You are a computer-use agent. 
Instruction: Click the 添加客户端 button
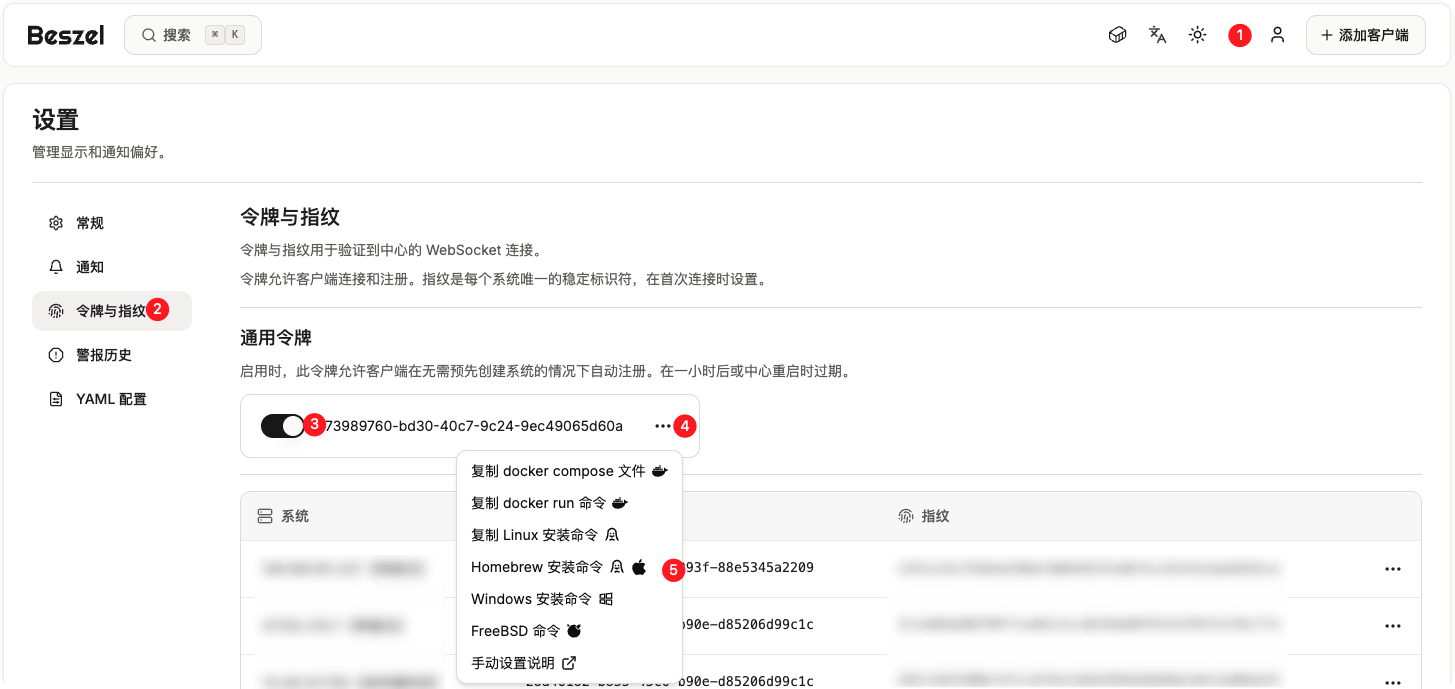click(x=1365, y=35)
